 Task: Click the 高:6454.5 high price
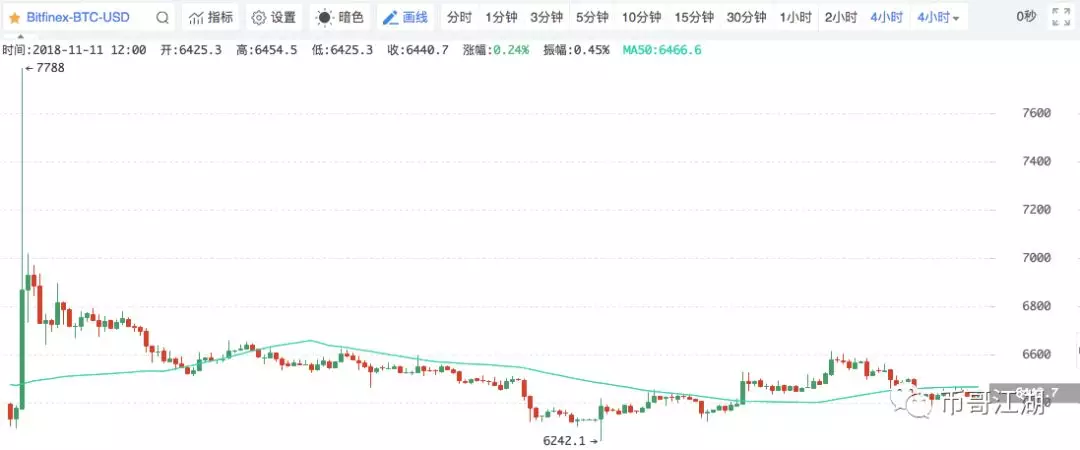(267, 50)
